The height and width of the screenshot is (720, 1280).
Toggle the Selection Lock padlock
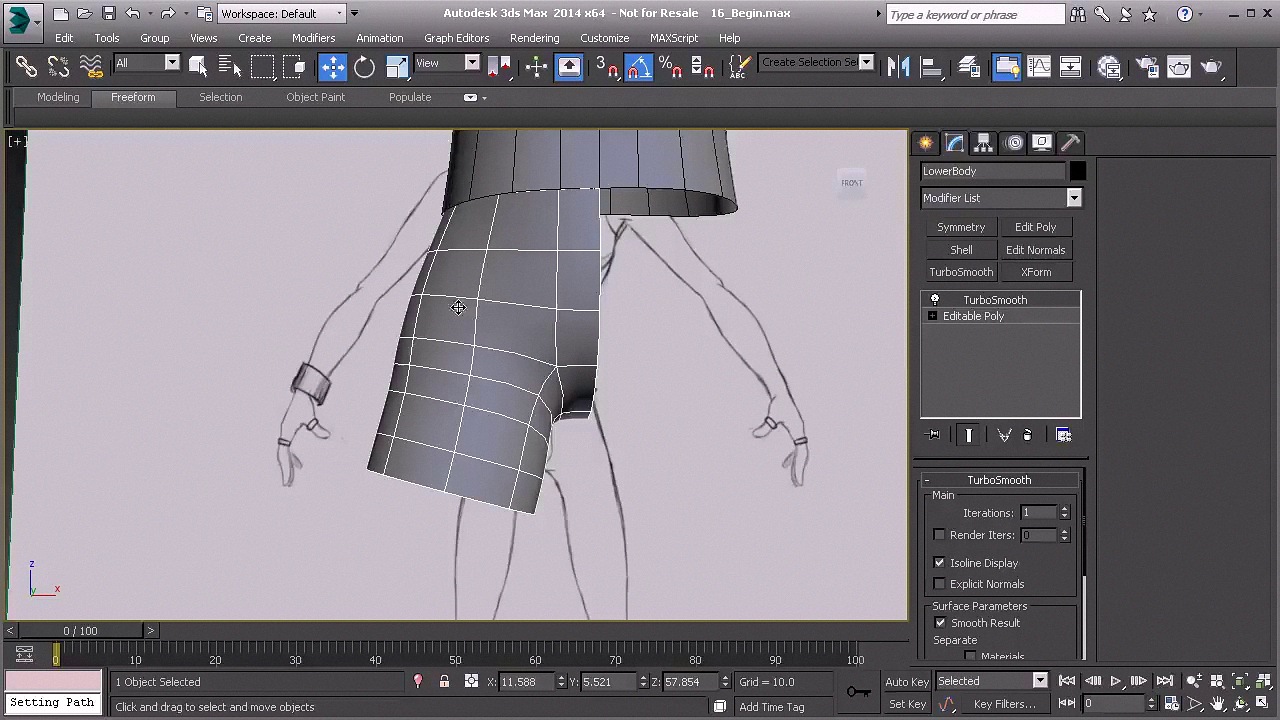(444, 682)
